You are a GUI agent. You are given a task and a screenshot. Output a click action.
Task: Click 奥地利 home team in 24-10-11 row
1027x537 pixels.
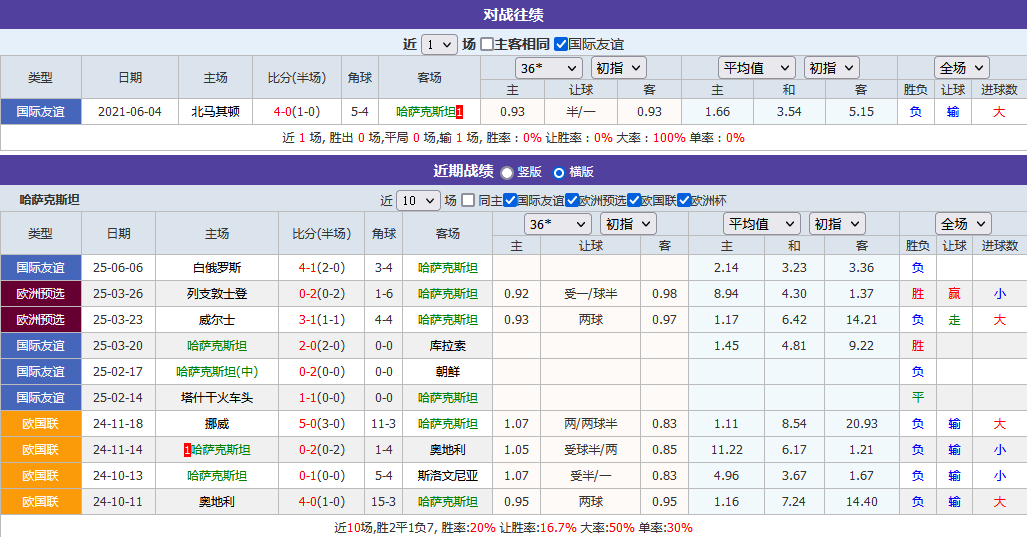217,502
